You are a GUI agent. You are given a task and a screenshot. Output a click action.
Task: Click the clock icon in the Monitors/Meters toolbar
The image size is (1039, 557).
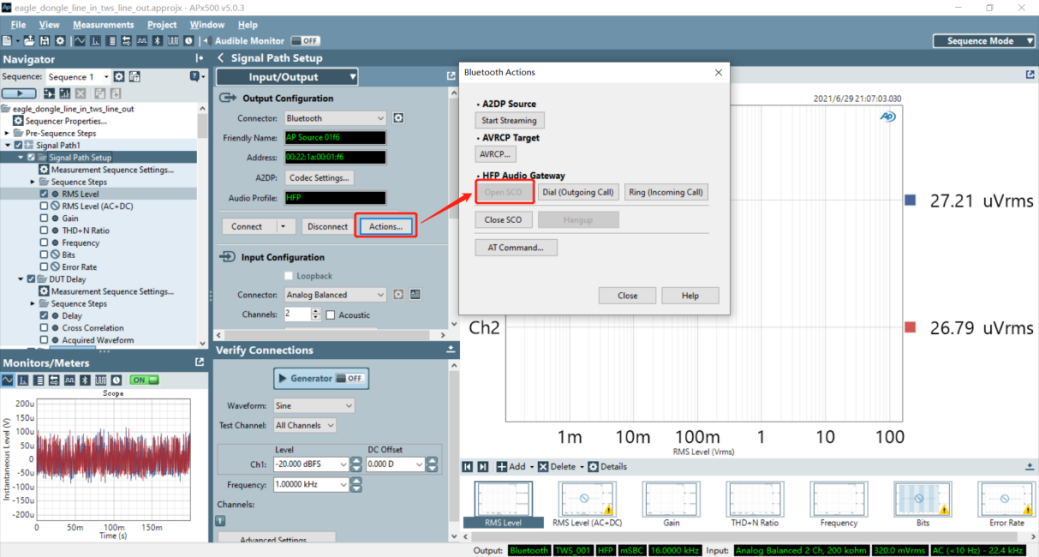coord(117,380)
